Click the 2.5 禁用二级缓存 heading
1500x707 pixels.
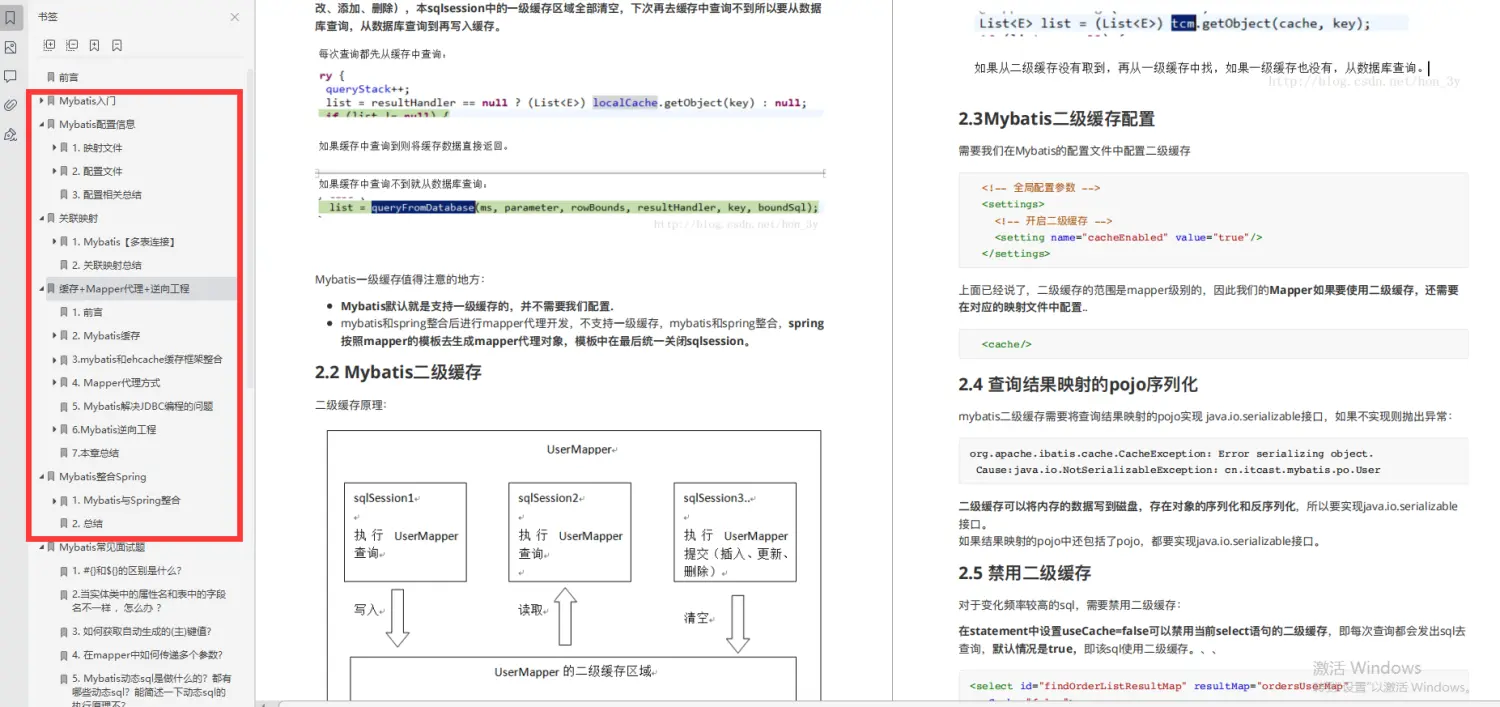pyautogui.click(x=1024, y=573)
